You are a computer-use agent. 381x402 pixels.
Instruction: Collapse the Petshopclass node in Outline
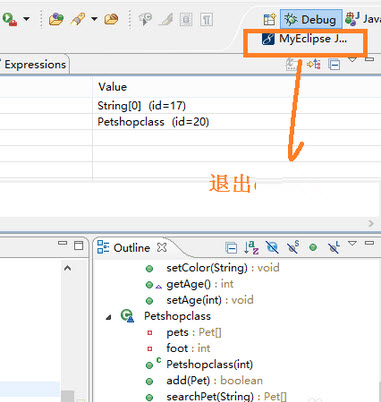tap(108, 317)
